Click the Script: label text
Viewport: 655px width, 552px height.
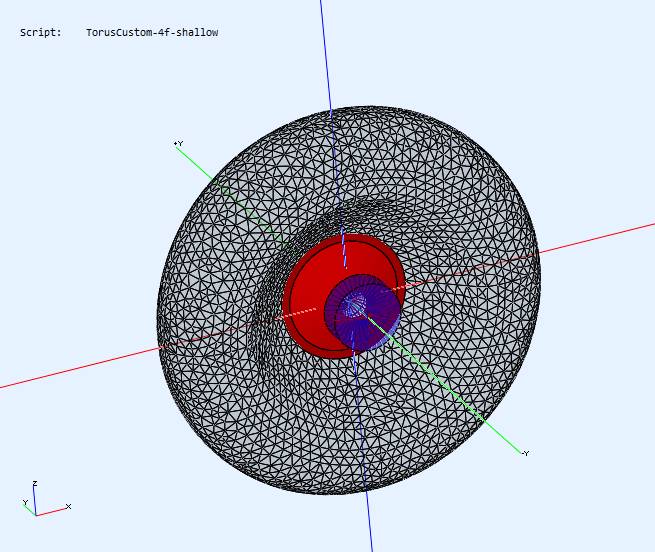tap(41, 33)
